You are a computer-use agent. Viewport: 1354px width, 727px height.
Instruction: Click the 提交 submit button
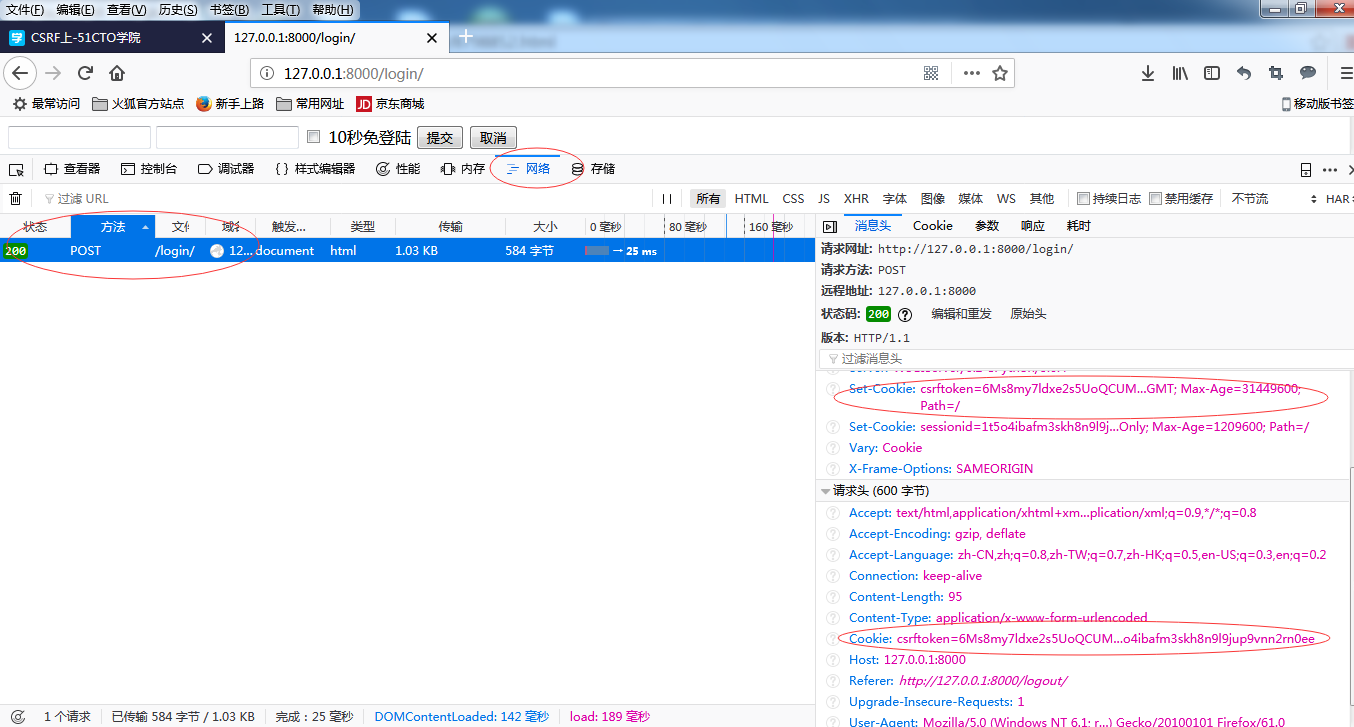tap(440, 137)
